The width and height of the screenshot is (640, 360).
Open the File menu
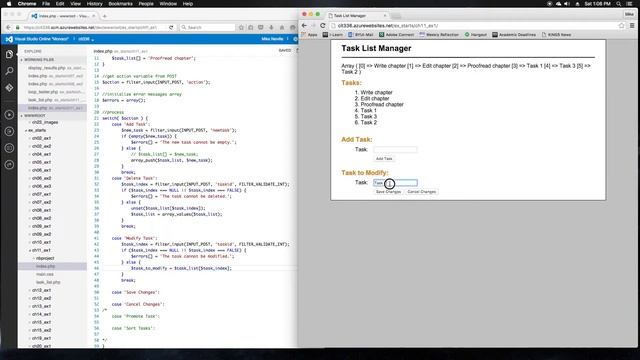(x=46, y=4)
